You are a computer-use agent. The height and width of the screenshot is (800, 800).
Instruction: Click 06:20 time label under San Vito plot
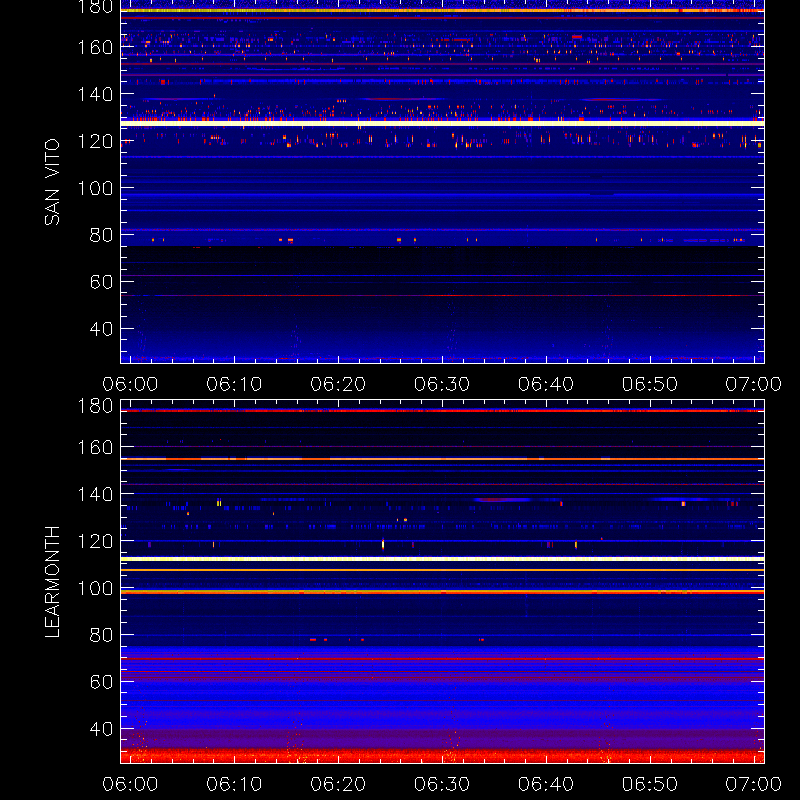click(x=338, y=384)
